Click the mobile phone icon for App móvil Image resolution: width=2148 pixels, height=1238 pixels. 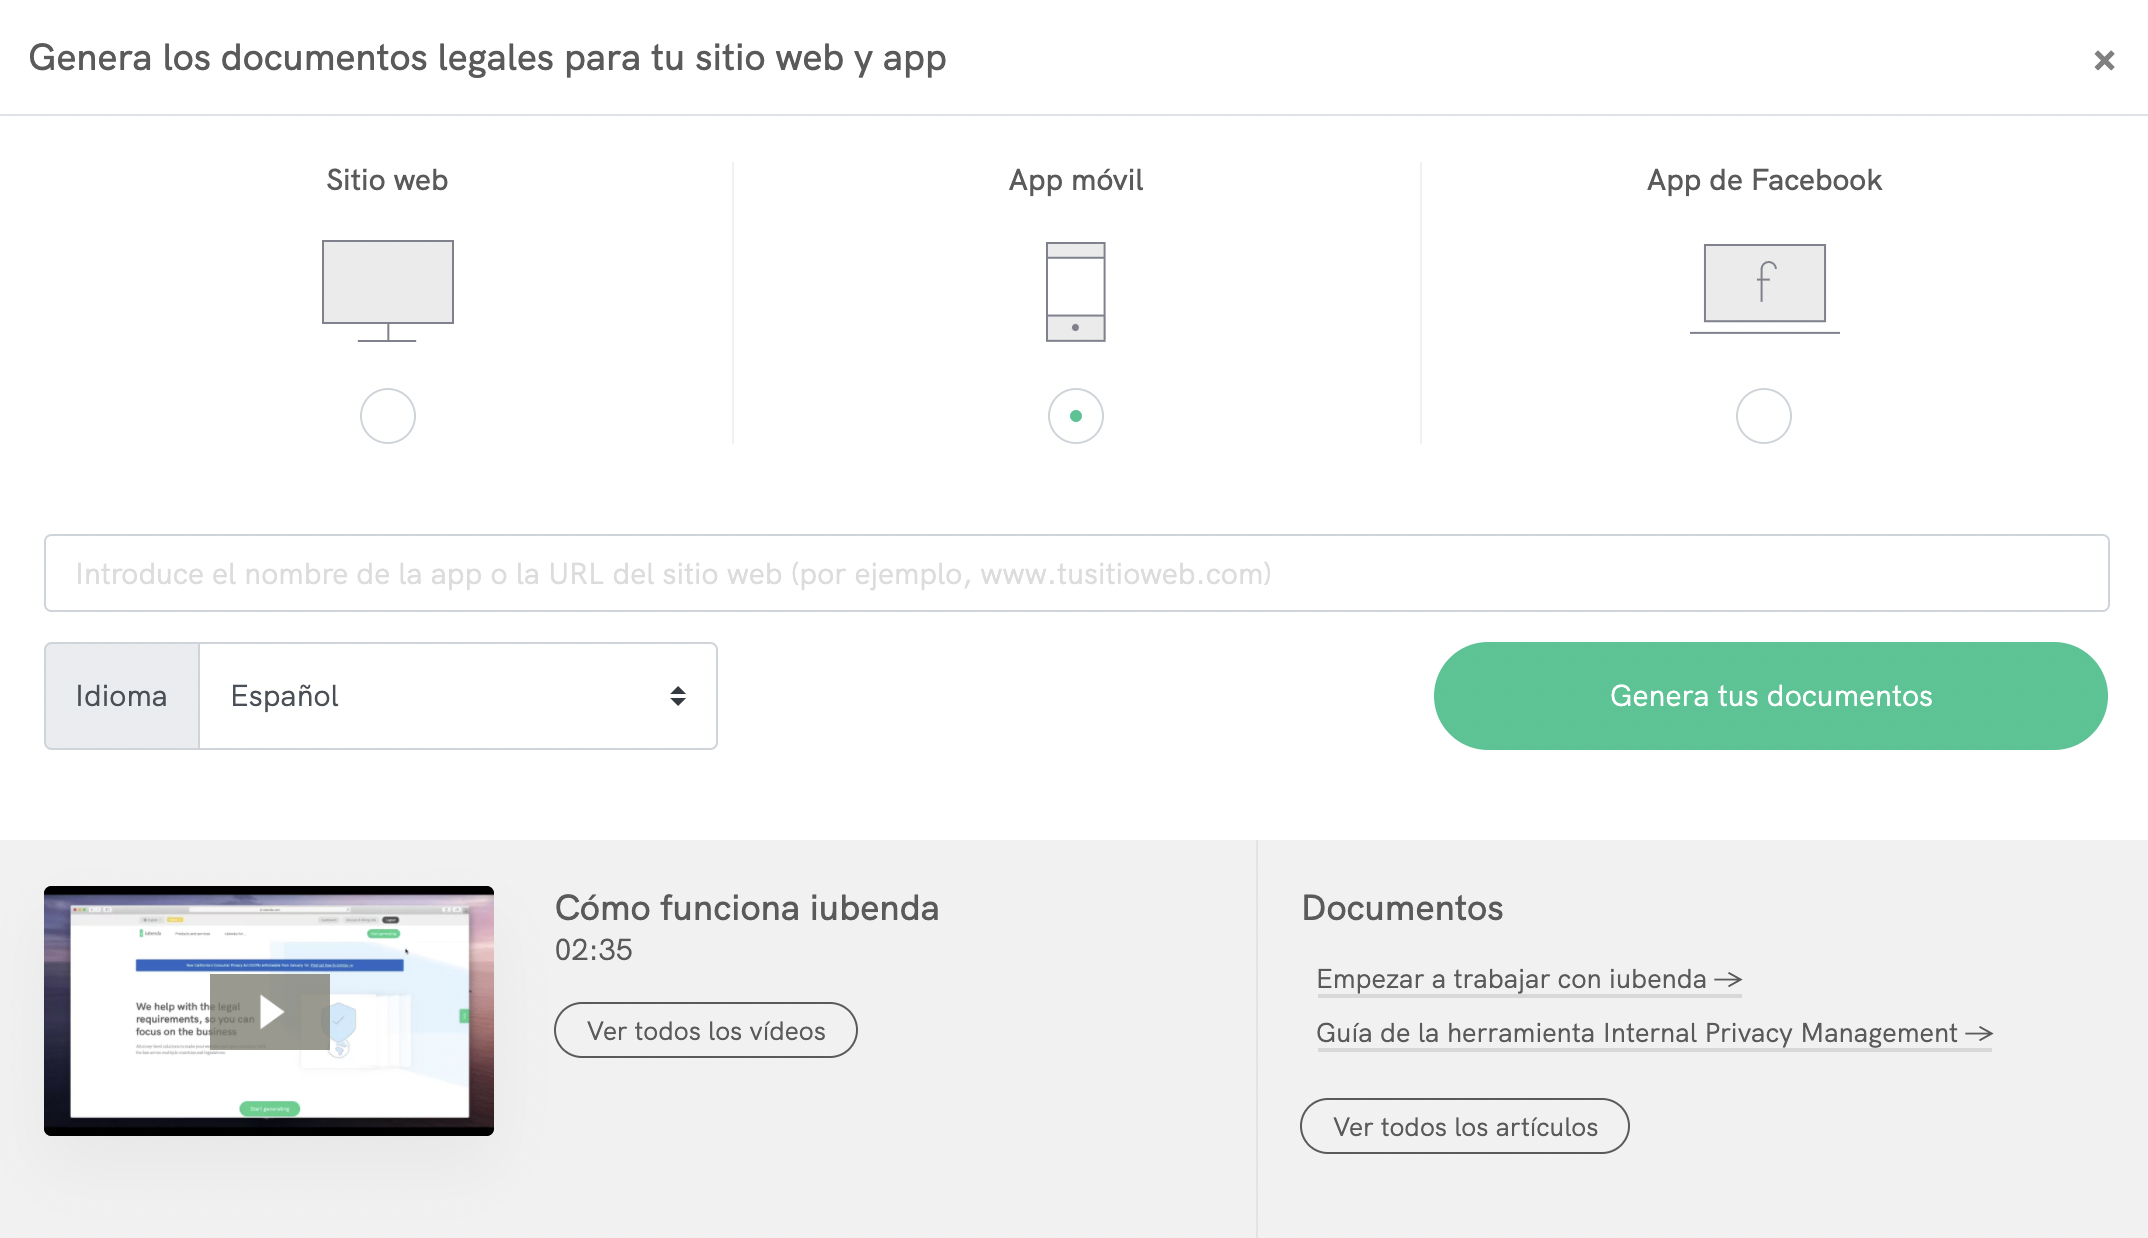point(1075,291)
